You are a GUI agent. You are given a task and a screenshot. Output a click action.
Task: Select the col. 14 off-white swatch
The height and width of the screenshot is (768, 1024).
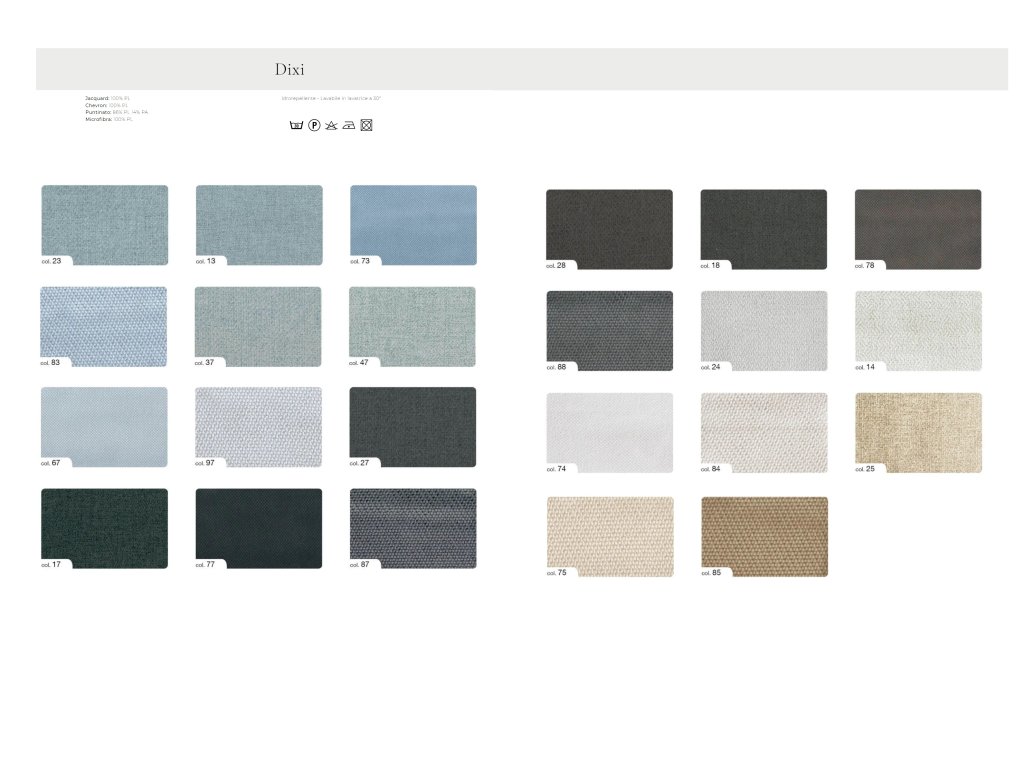(x=918, y=331)
